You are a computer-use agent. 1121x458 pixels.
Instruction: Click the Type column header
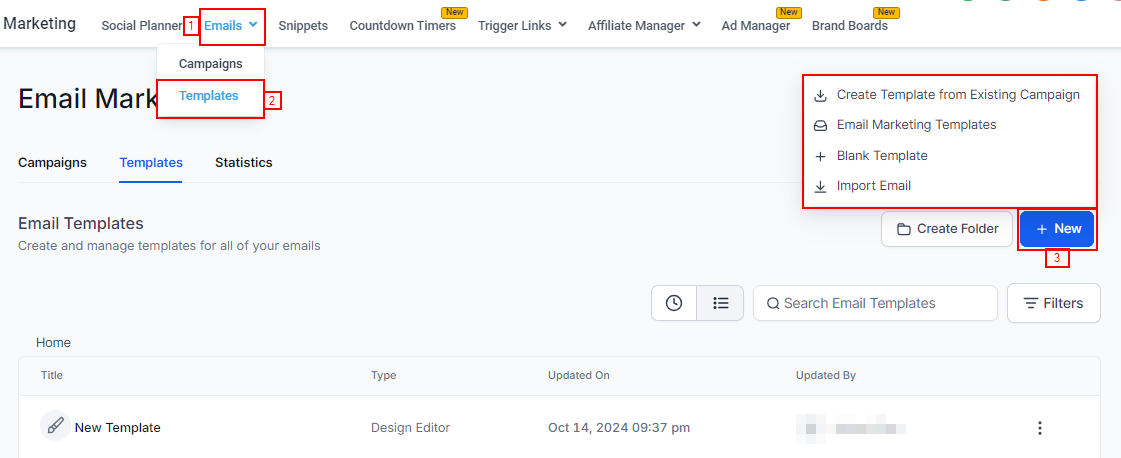tap(383, 375)
